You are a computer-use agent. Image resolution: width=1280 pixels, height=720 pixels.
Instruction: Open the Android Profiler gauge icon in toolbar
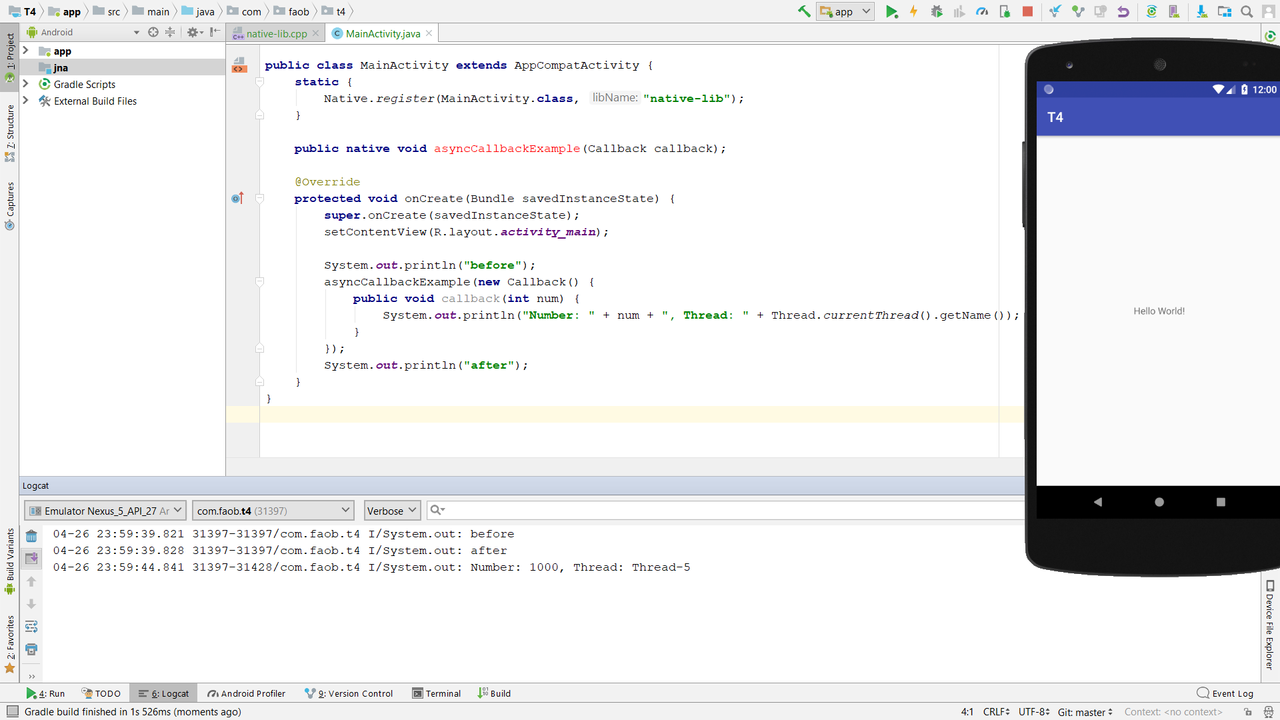click(x=981, y=12)
